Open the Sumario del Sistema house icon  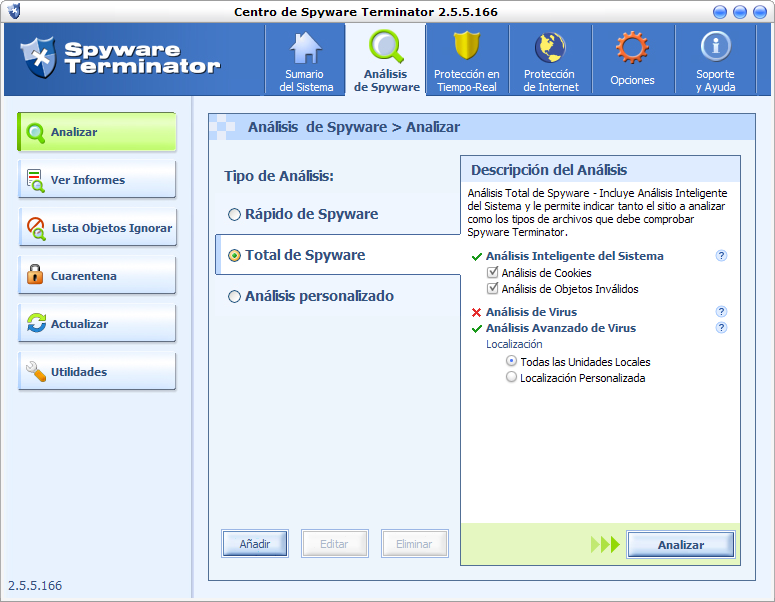click(306, 48)
